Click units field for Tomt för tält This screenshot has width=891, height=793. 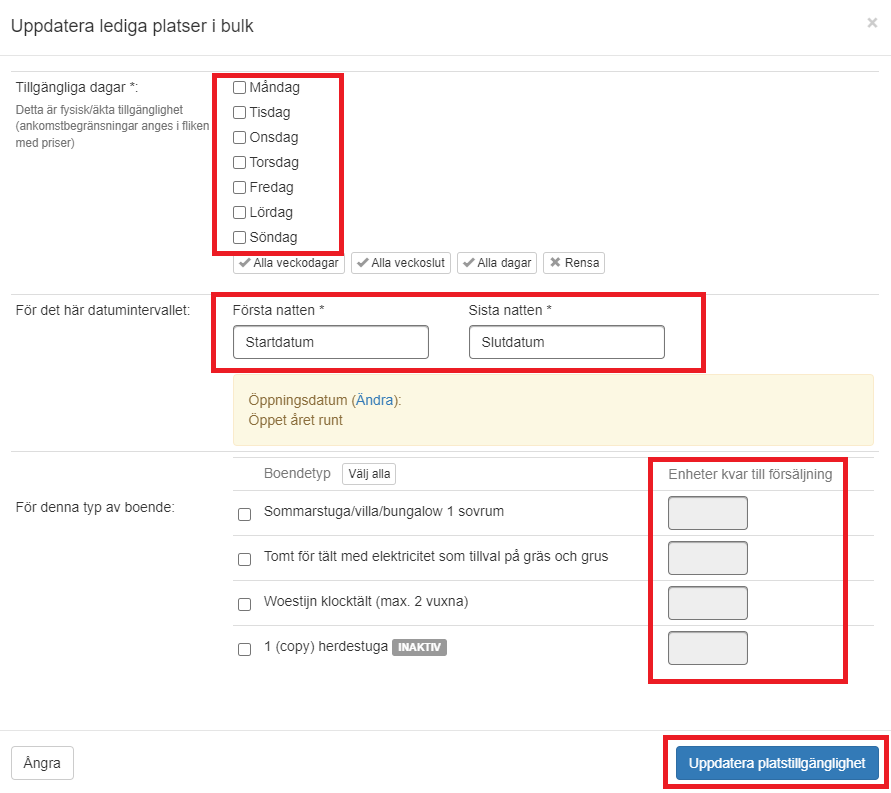point(707,558)
